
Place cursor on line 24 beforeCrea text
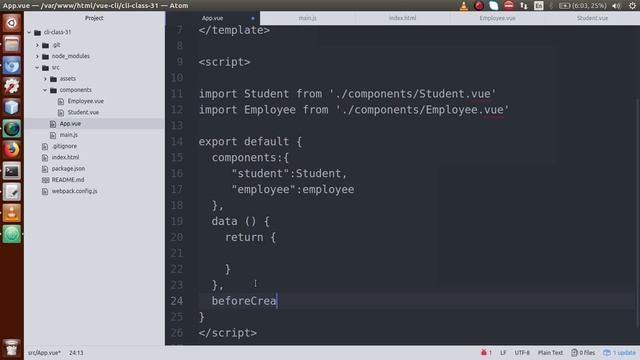pyautogui.click(x=244, y=301)
